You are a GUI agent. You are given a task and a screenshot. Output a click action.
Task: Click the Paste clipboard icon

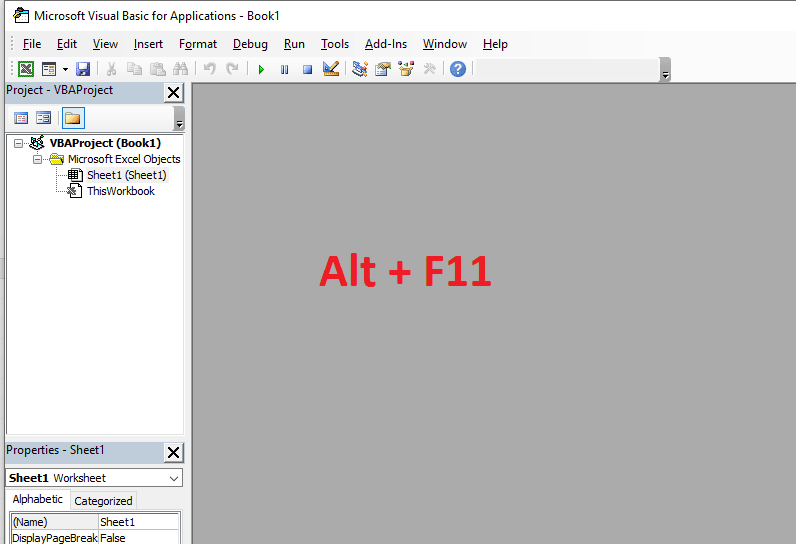point(157,69)
